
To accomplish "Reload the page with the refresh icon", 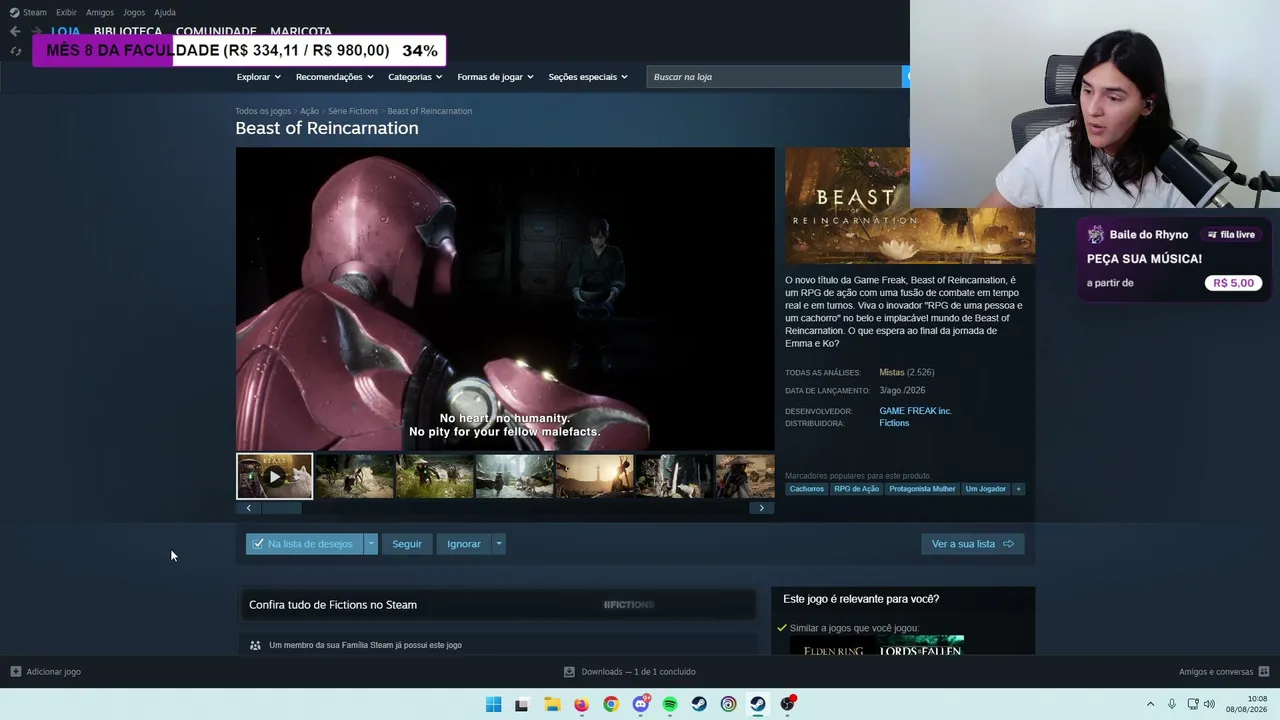I will pyautogui.click(x=15, y=50).
